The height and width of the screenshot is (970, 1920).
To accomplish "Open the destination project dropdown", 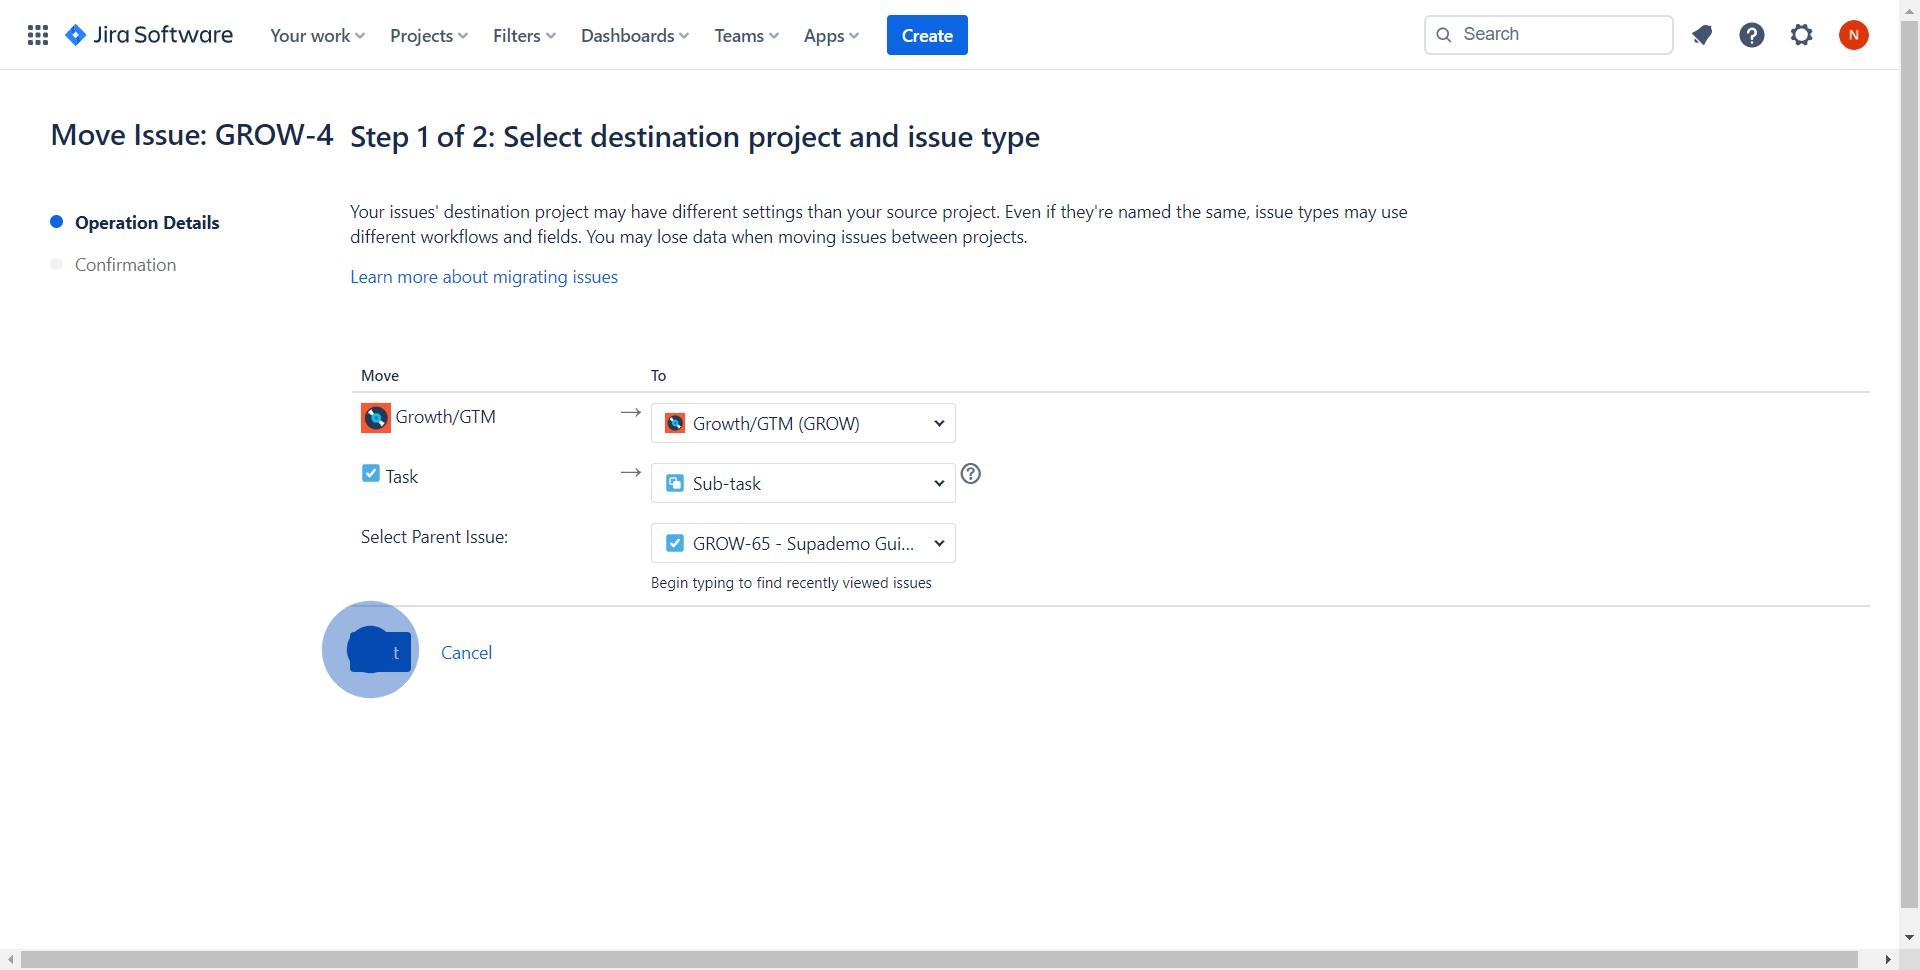I will [803, 423].
